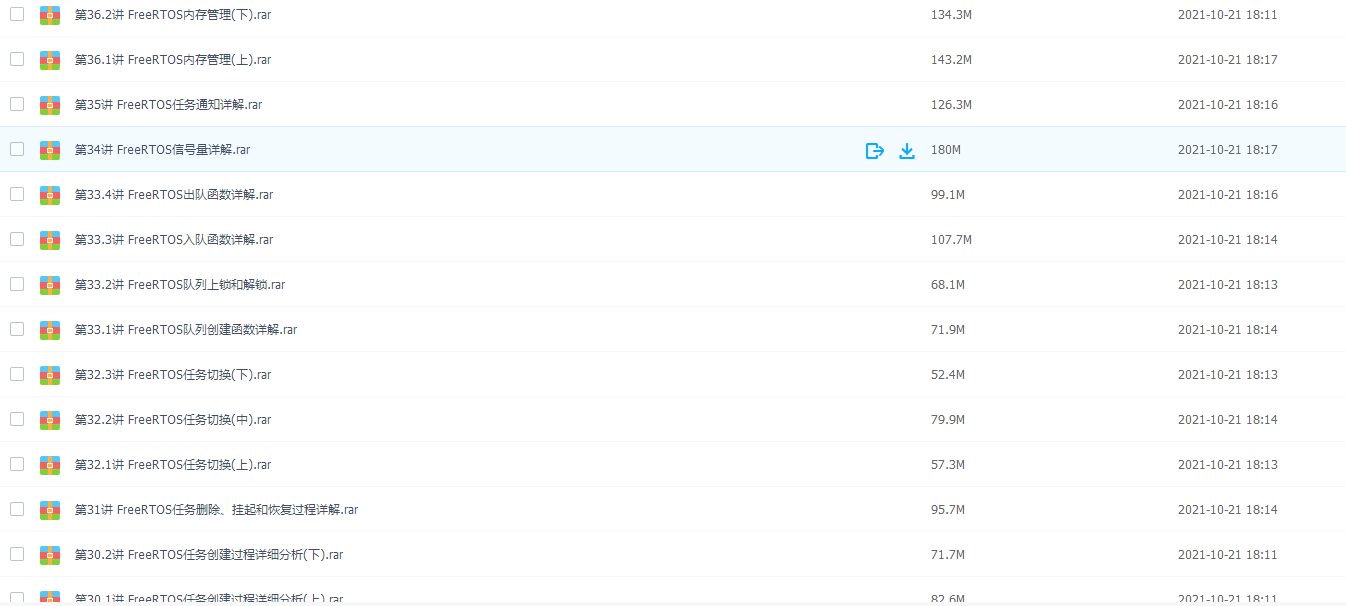Open the file name 第33.4讲 FreeRTOS出队函数详解.rar
Screen dimensions: 1346x606
[x=174, y=195]
